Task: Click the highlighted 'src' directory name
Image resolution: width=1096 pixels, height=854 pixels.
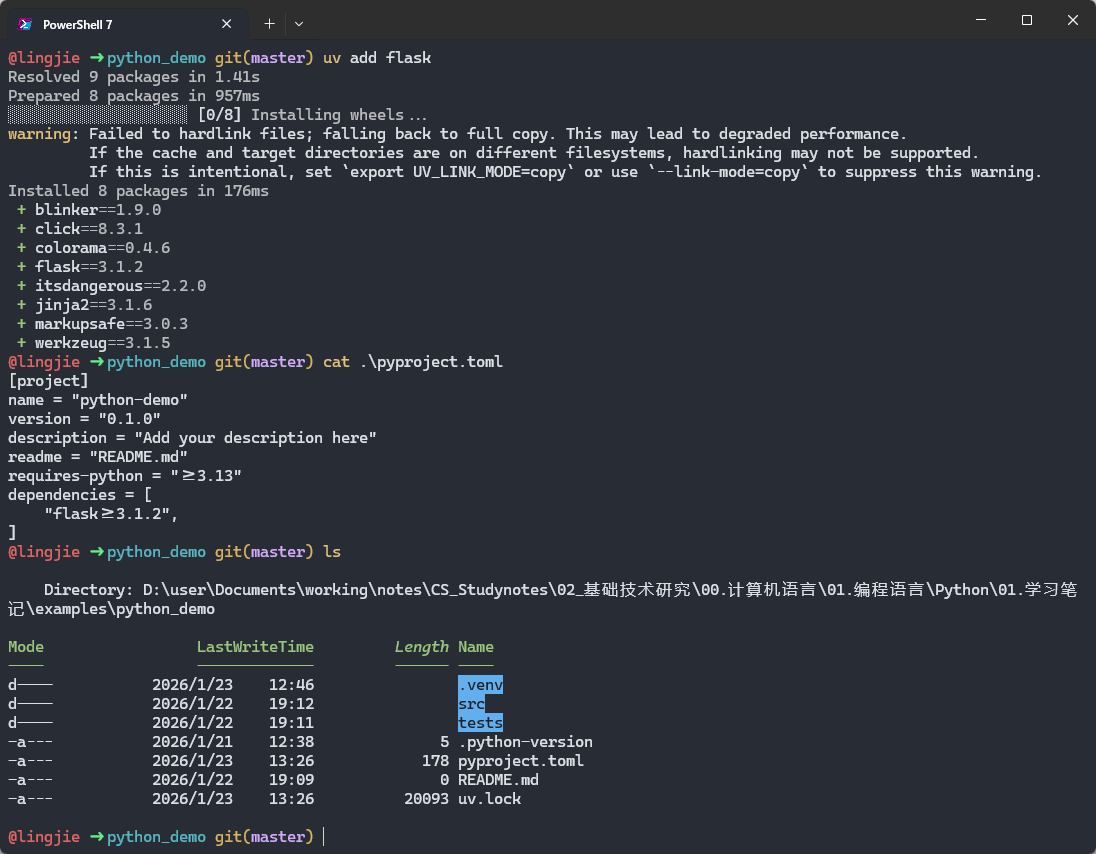Action: 471,704
